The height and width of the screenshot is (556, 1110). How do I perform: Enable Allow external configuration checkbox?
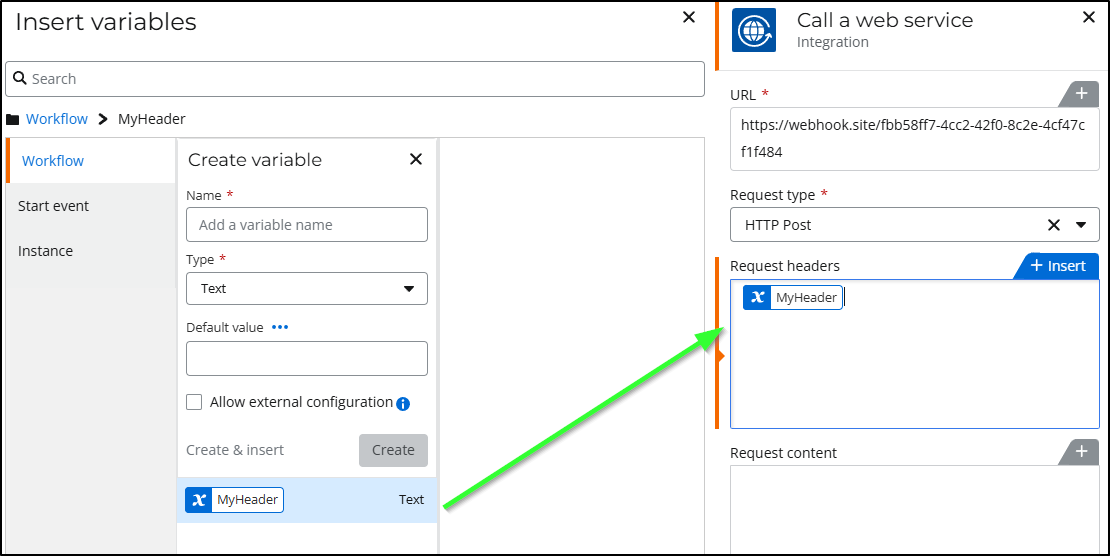195,402
